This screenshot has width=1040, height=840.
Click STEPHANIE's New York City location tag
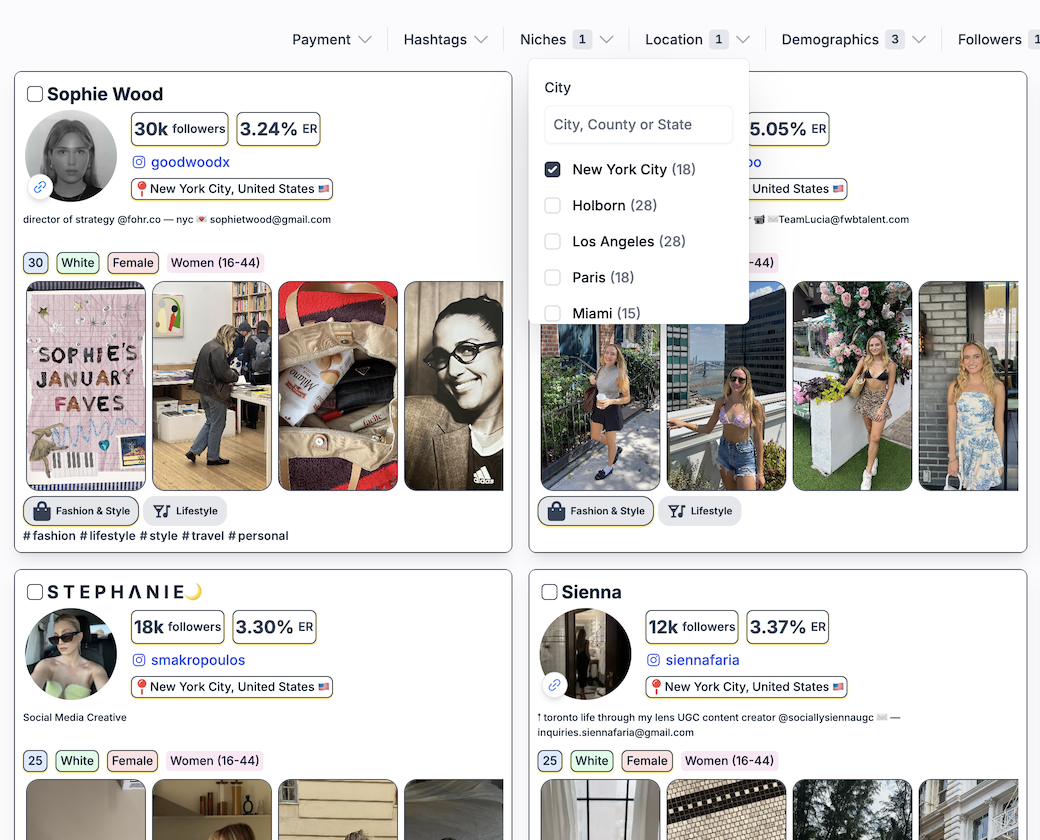232,687
